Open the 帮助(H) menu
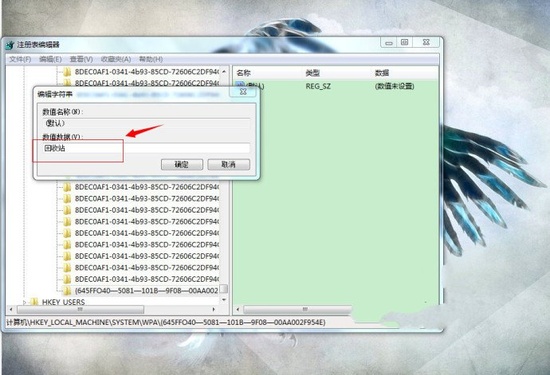The height and width of the screenshot is (375, 550). click(x=151, y=59)
